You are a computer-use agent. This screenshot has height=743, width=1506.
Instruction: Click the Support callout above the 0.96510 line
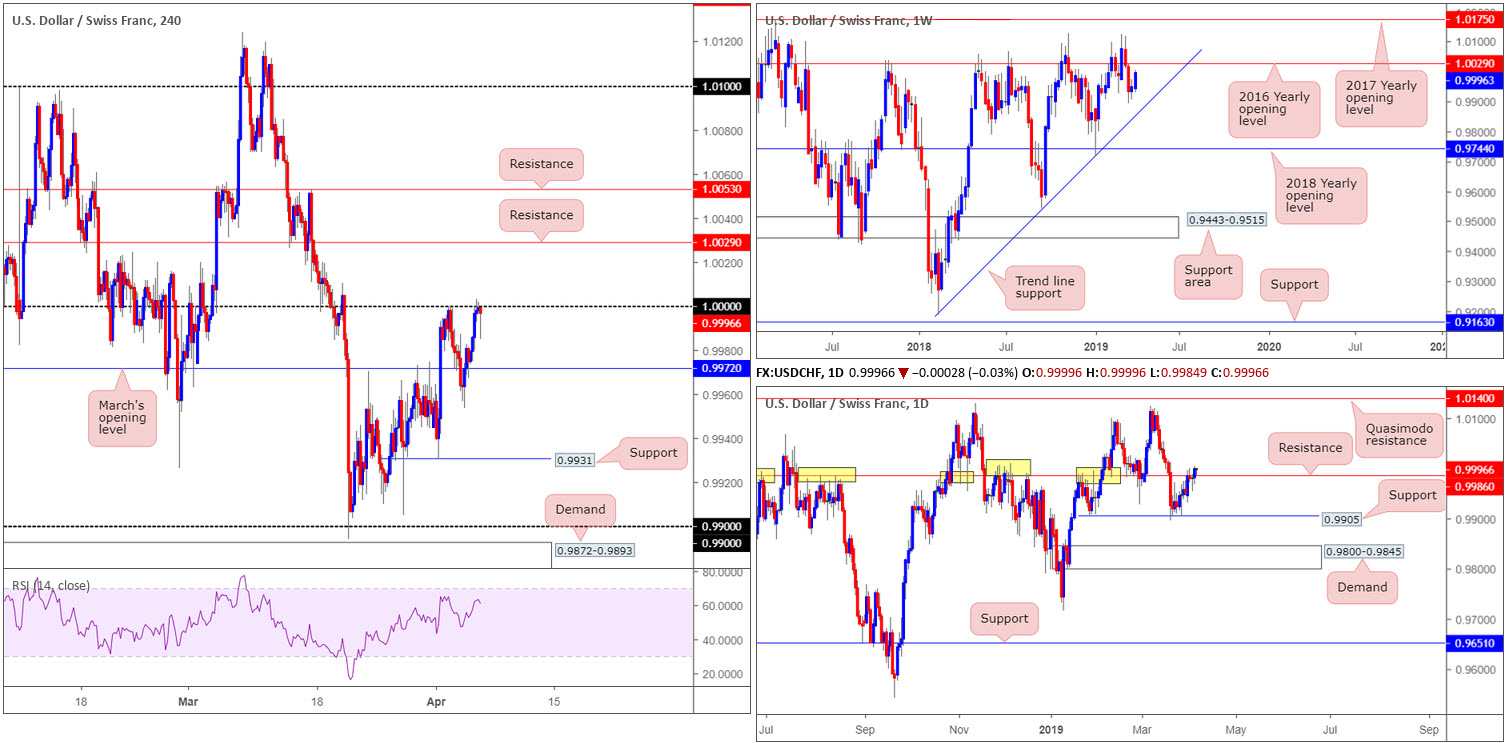(x=1004, y=619)
